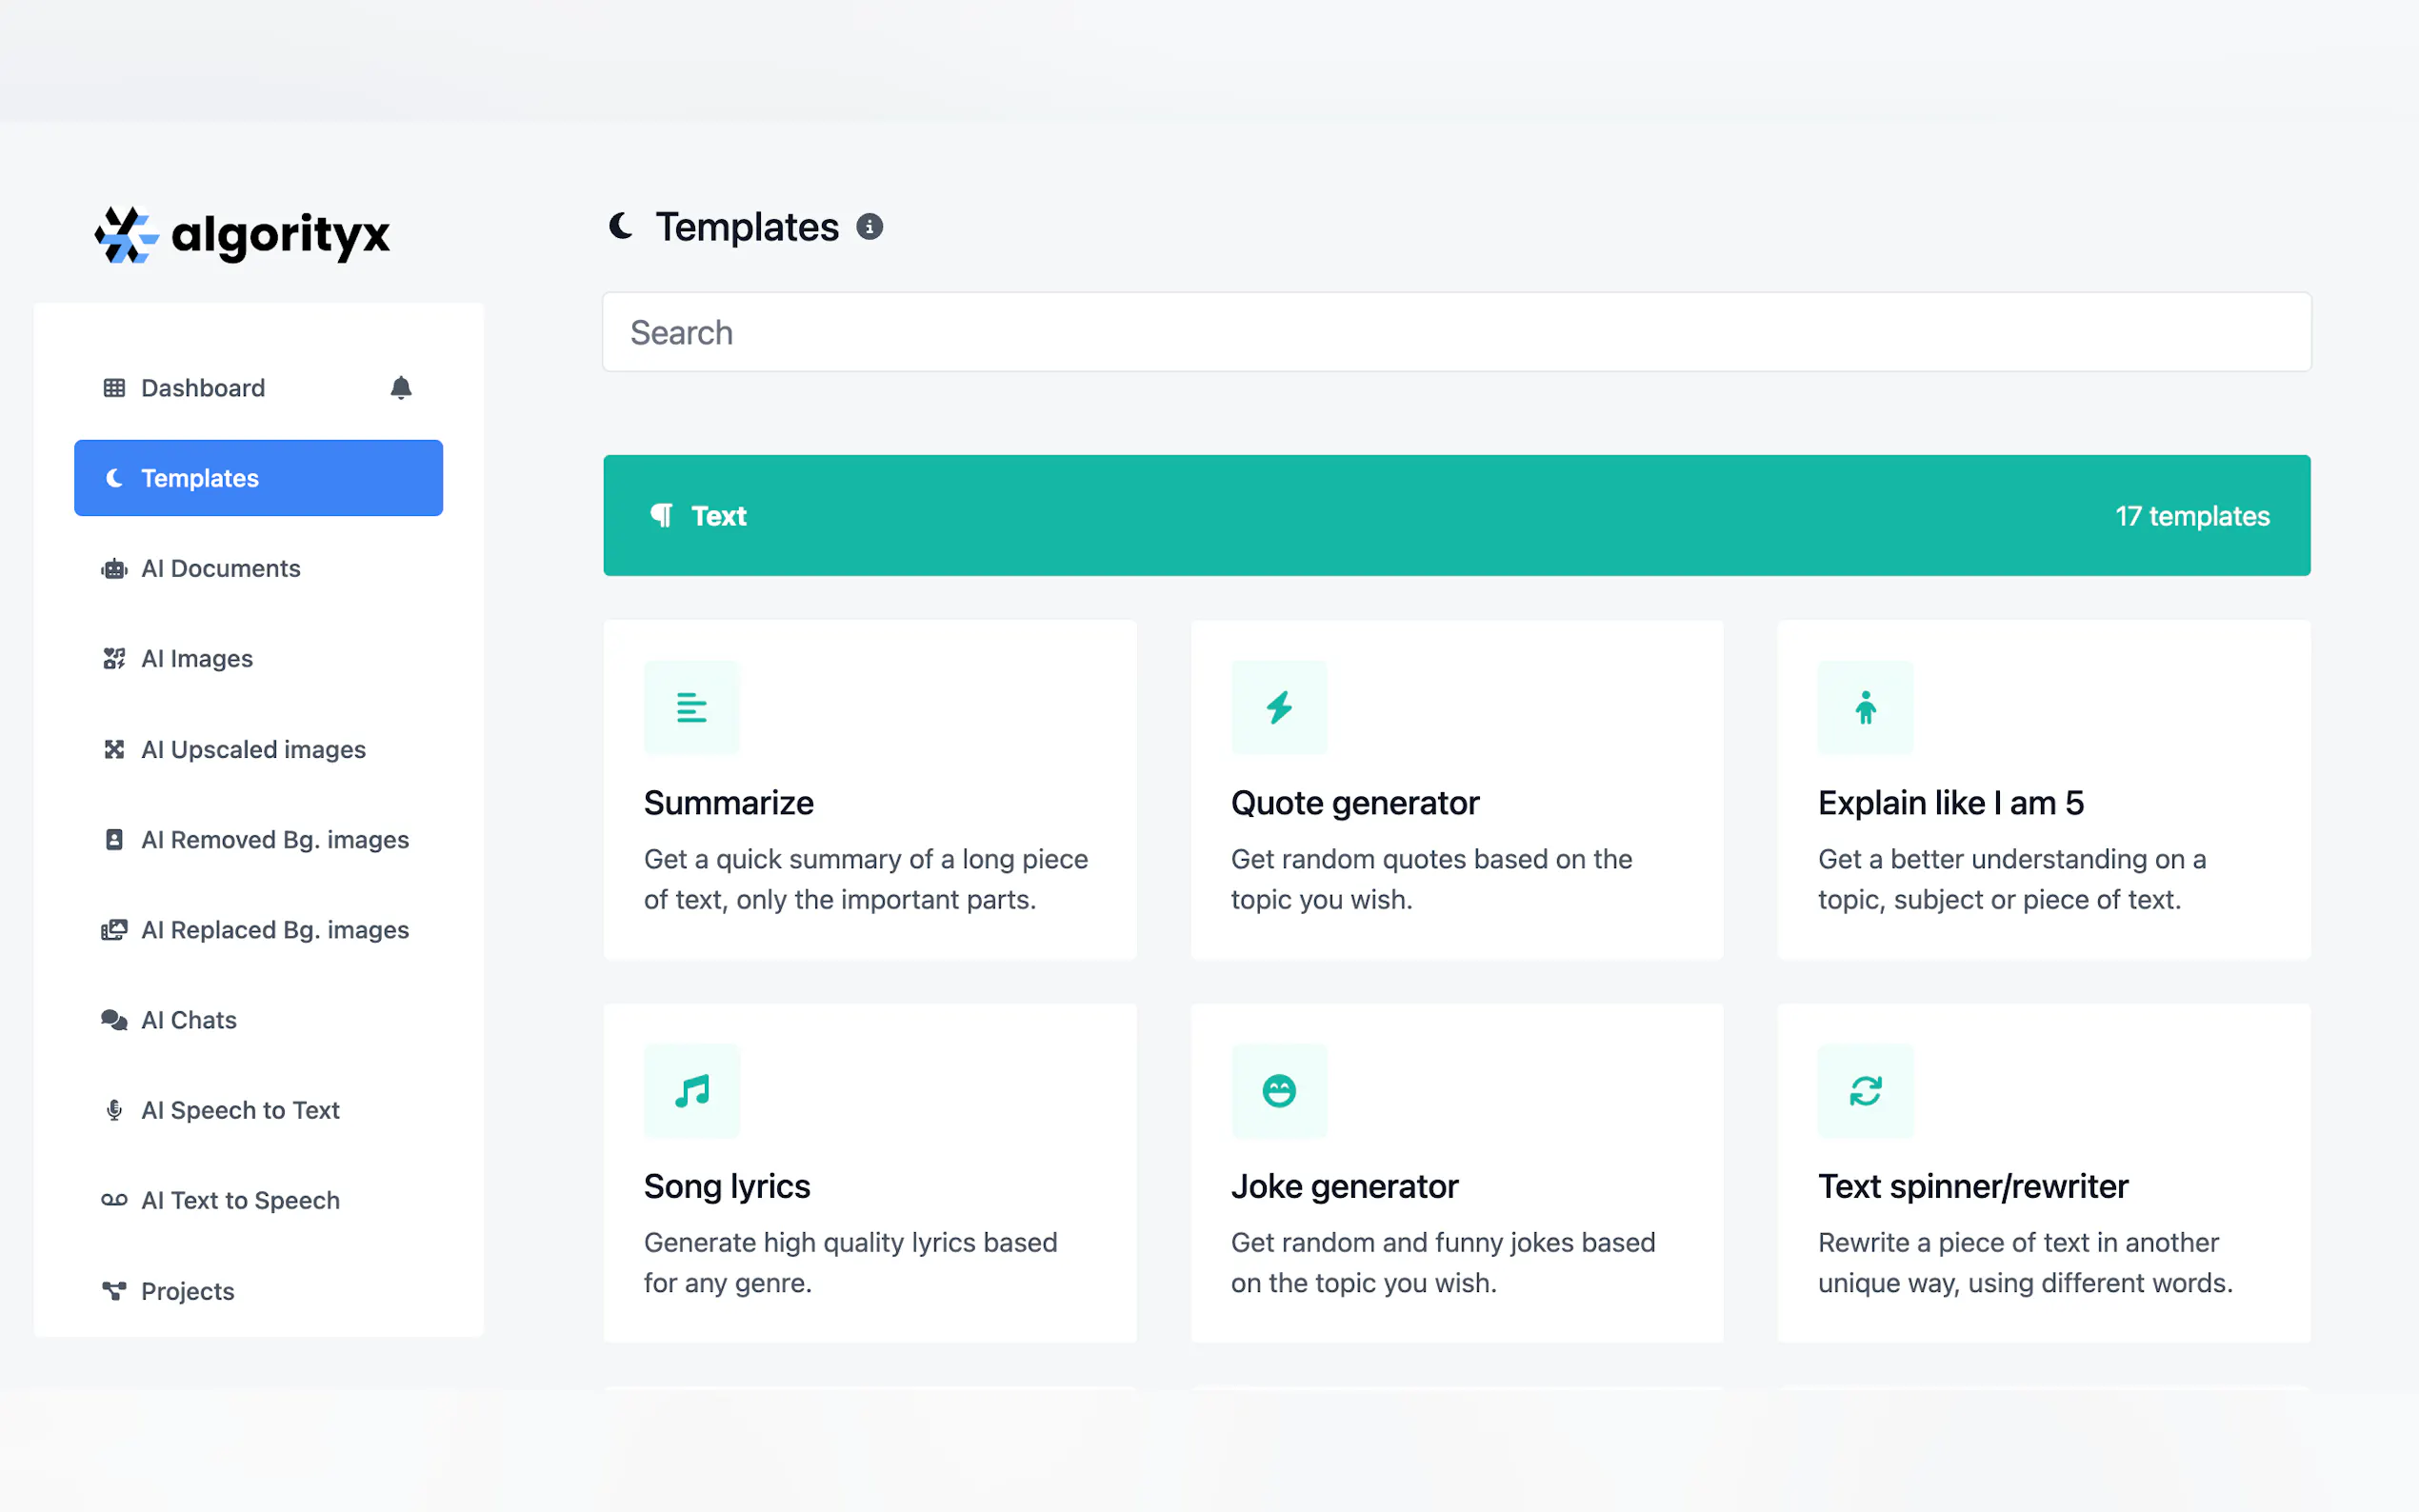Go to AI Documents
This screenshot has height=1512, width=2419.
pyautogui.click(x=220, y=569)
